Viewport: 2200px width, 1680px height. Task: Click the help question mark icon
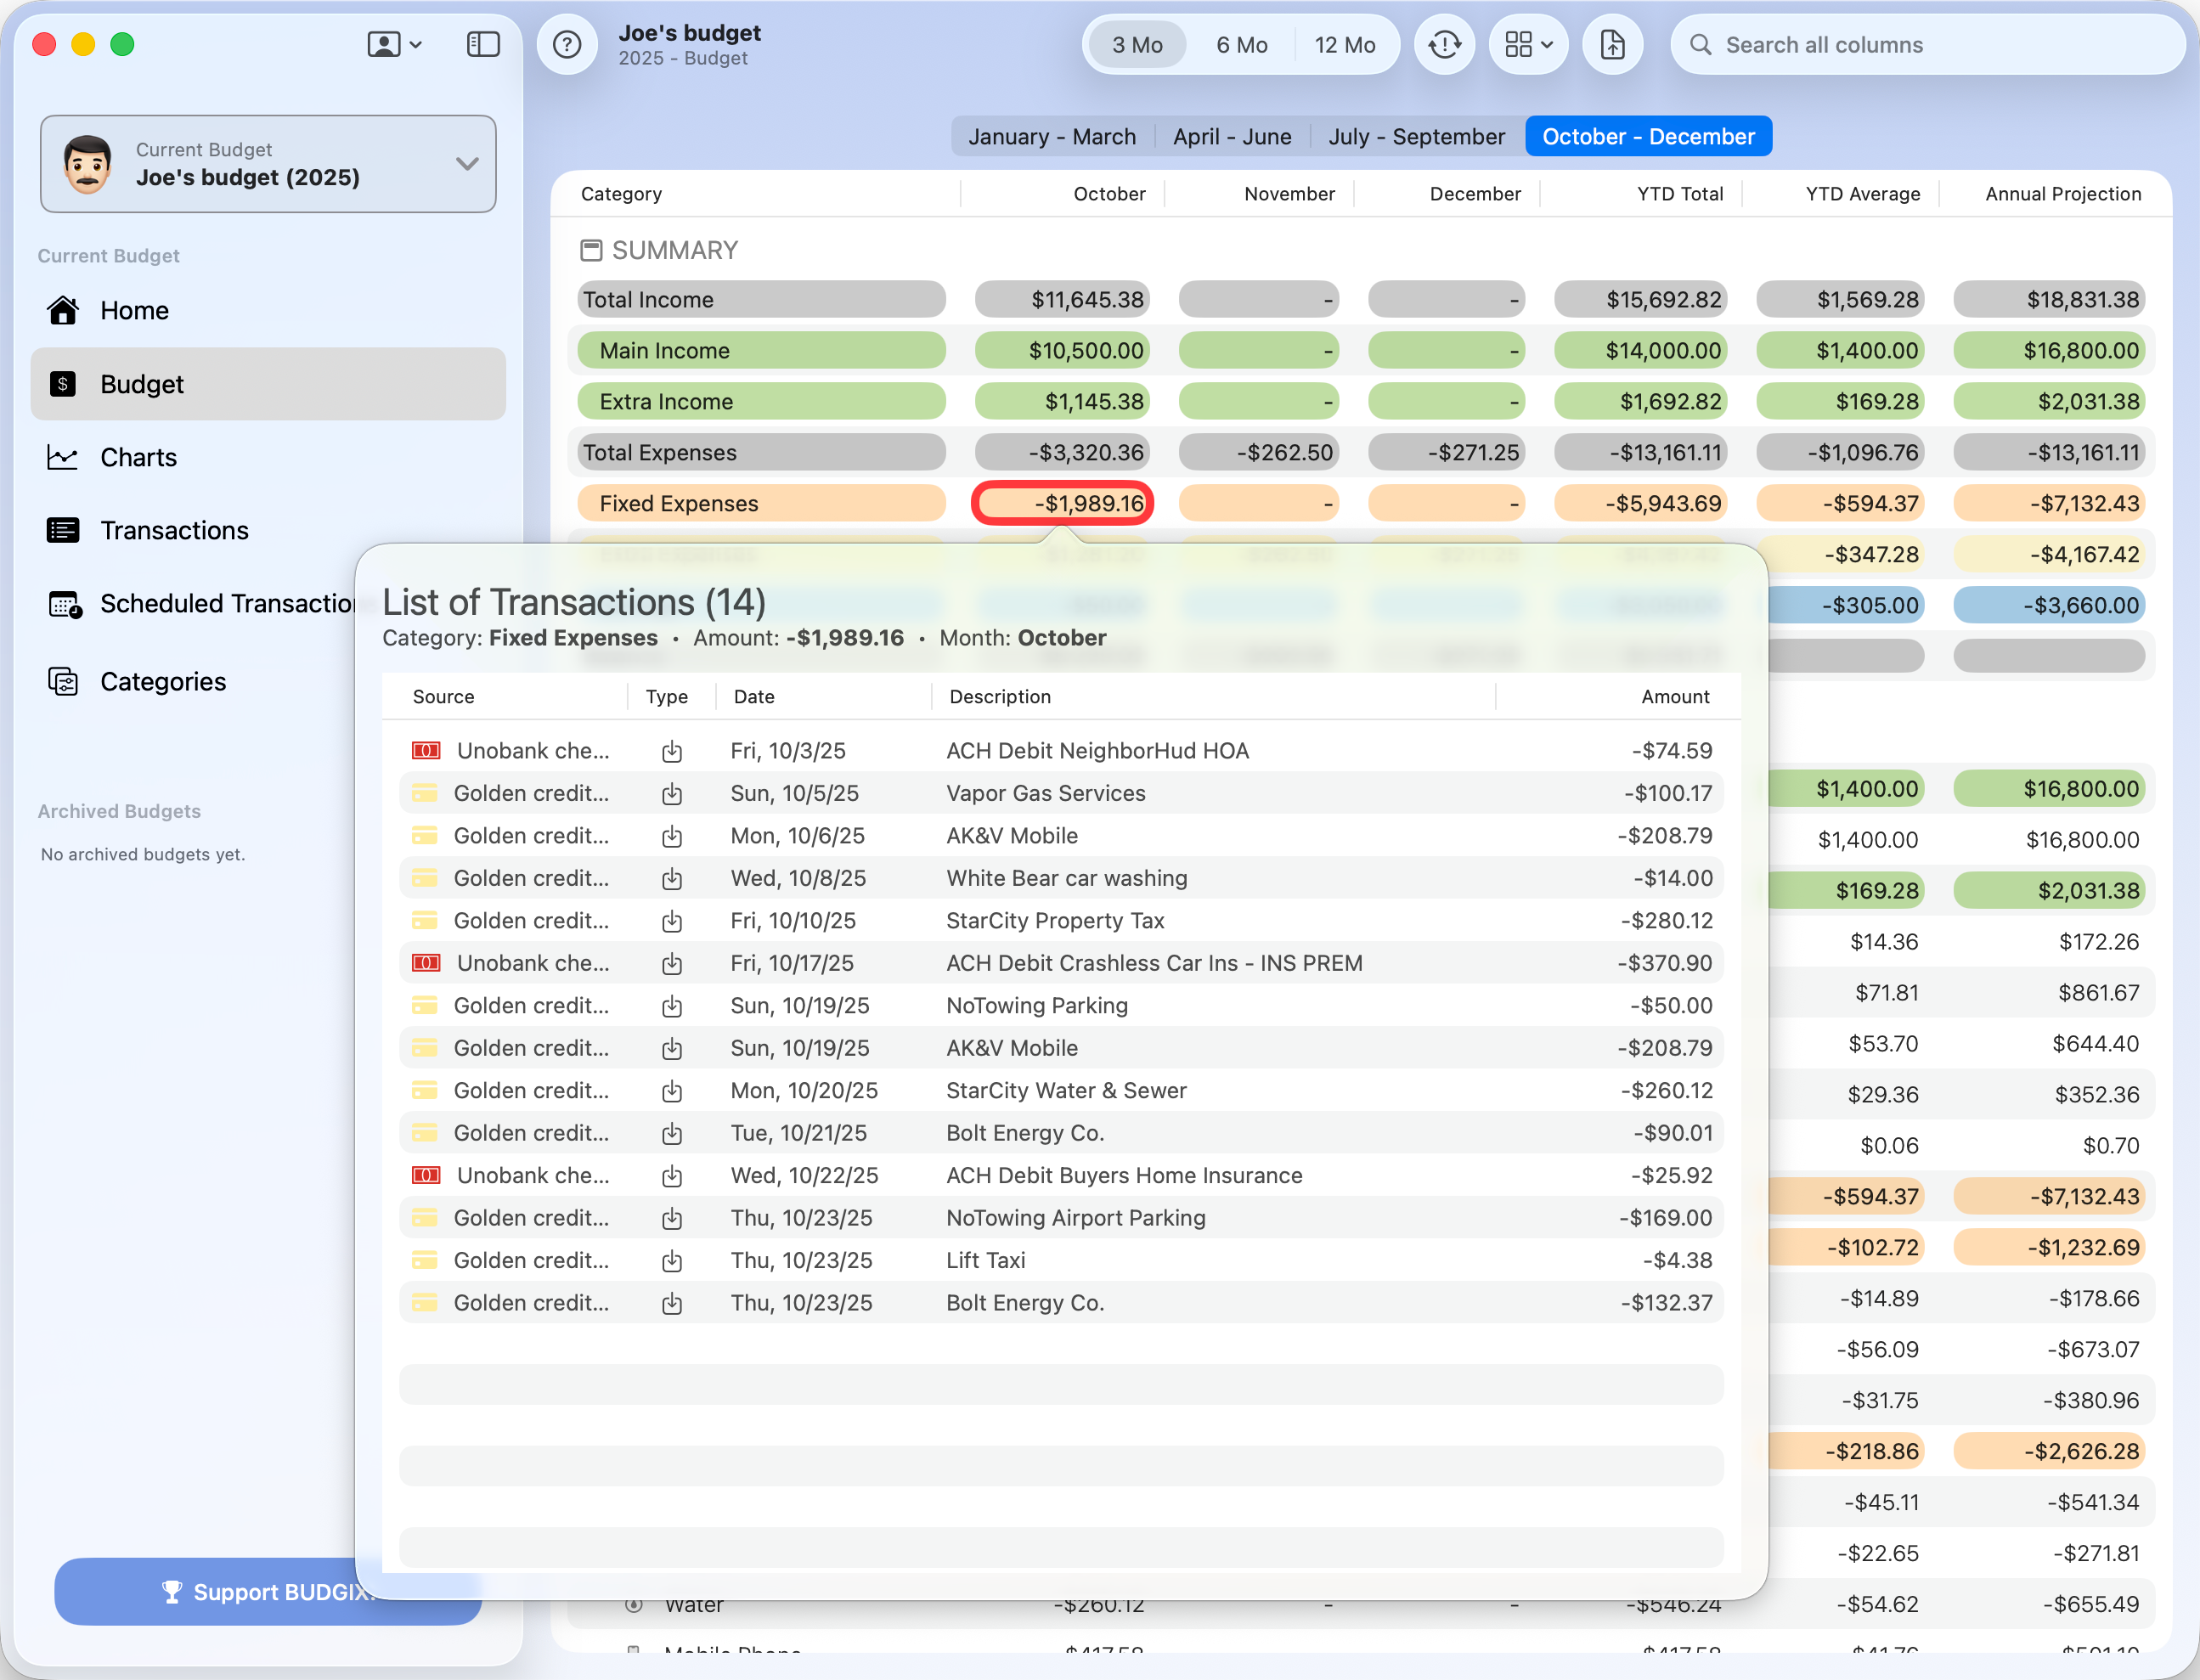(x=567, y=44)
